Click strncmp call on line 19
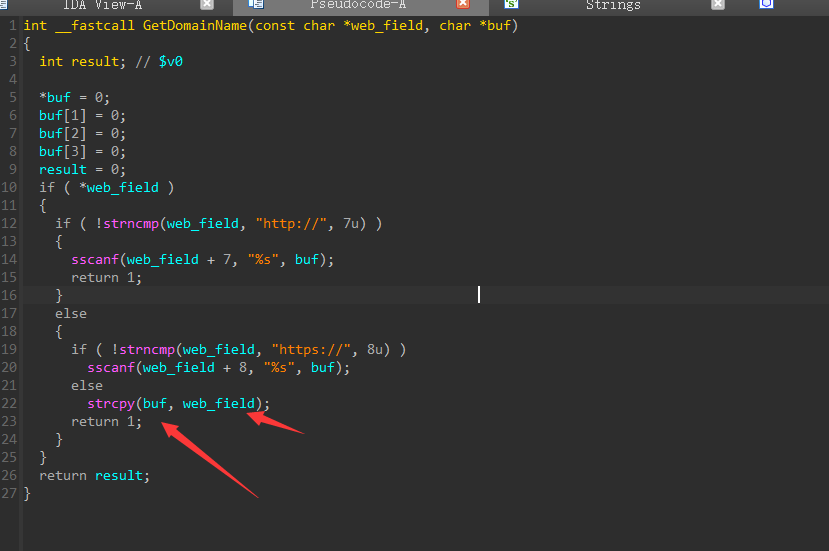829x551 pixels. 147,350
